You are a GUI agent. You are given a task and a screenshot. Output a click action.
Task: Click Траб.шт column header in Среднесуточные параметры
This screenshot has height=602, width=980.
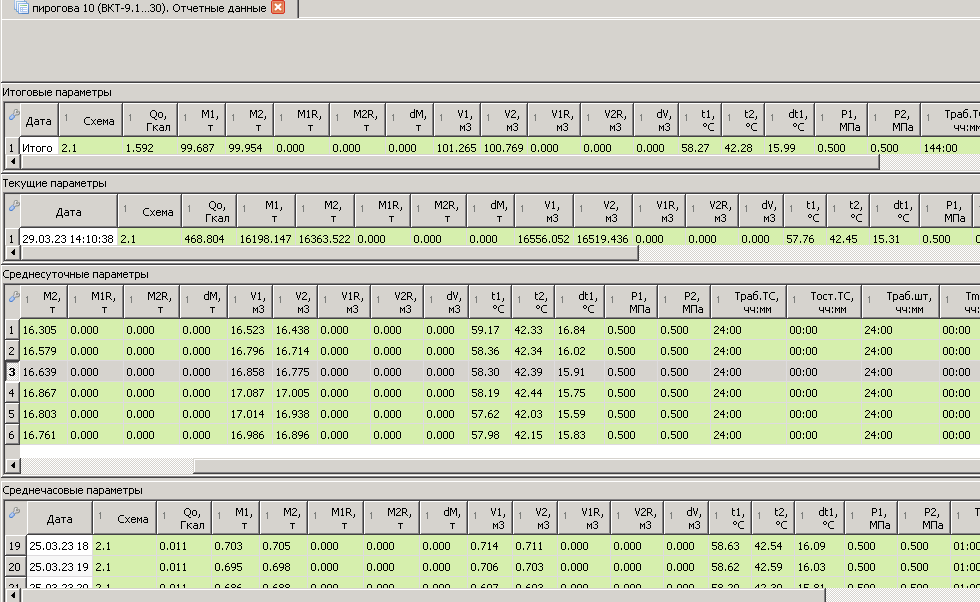click(901, 303)
